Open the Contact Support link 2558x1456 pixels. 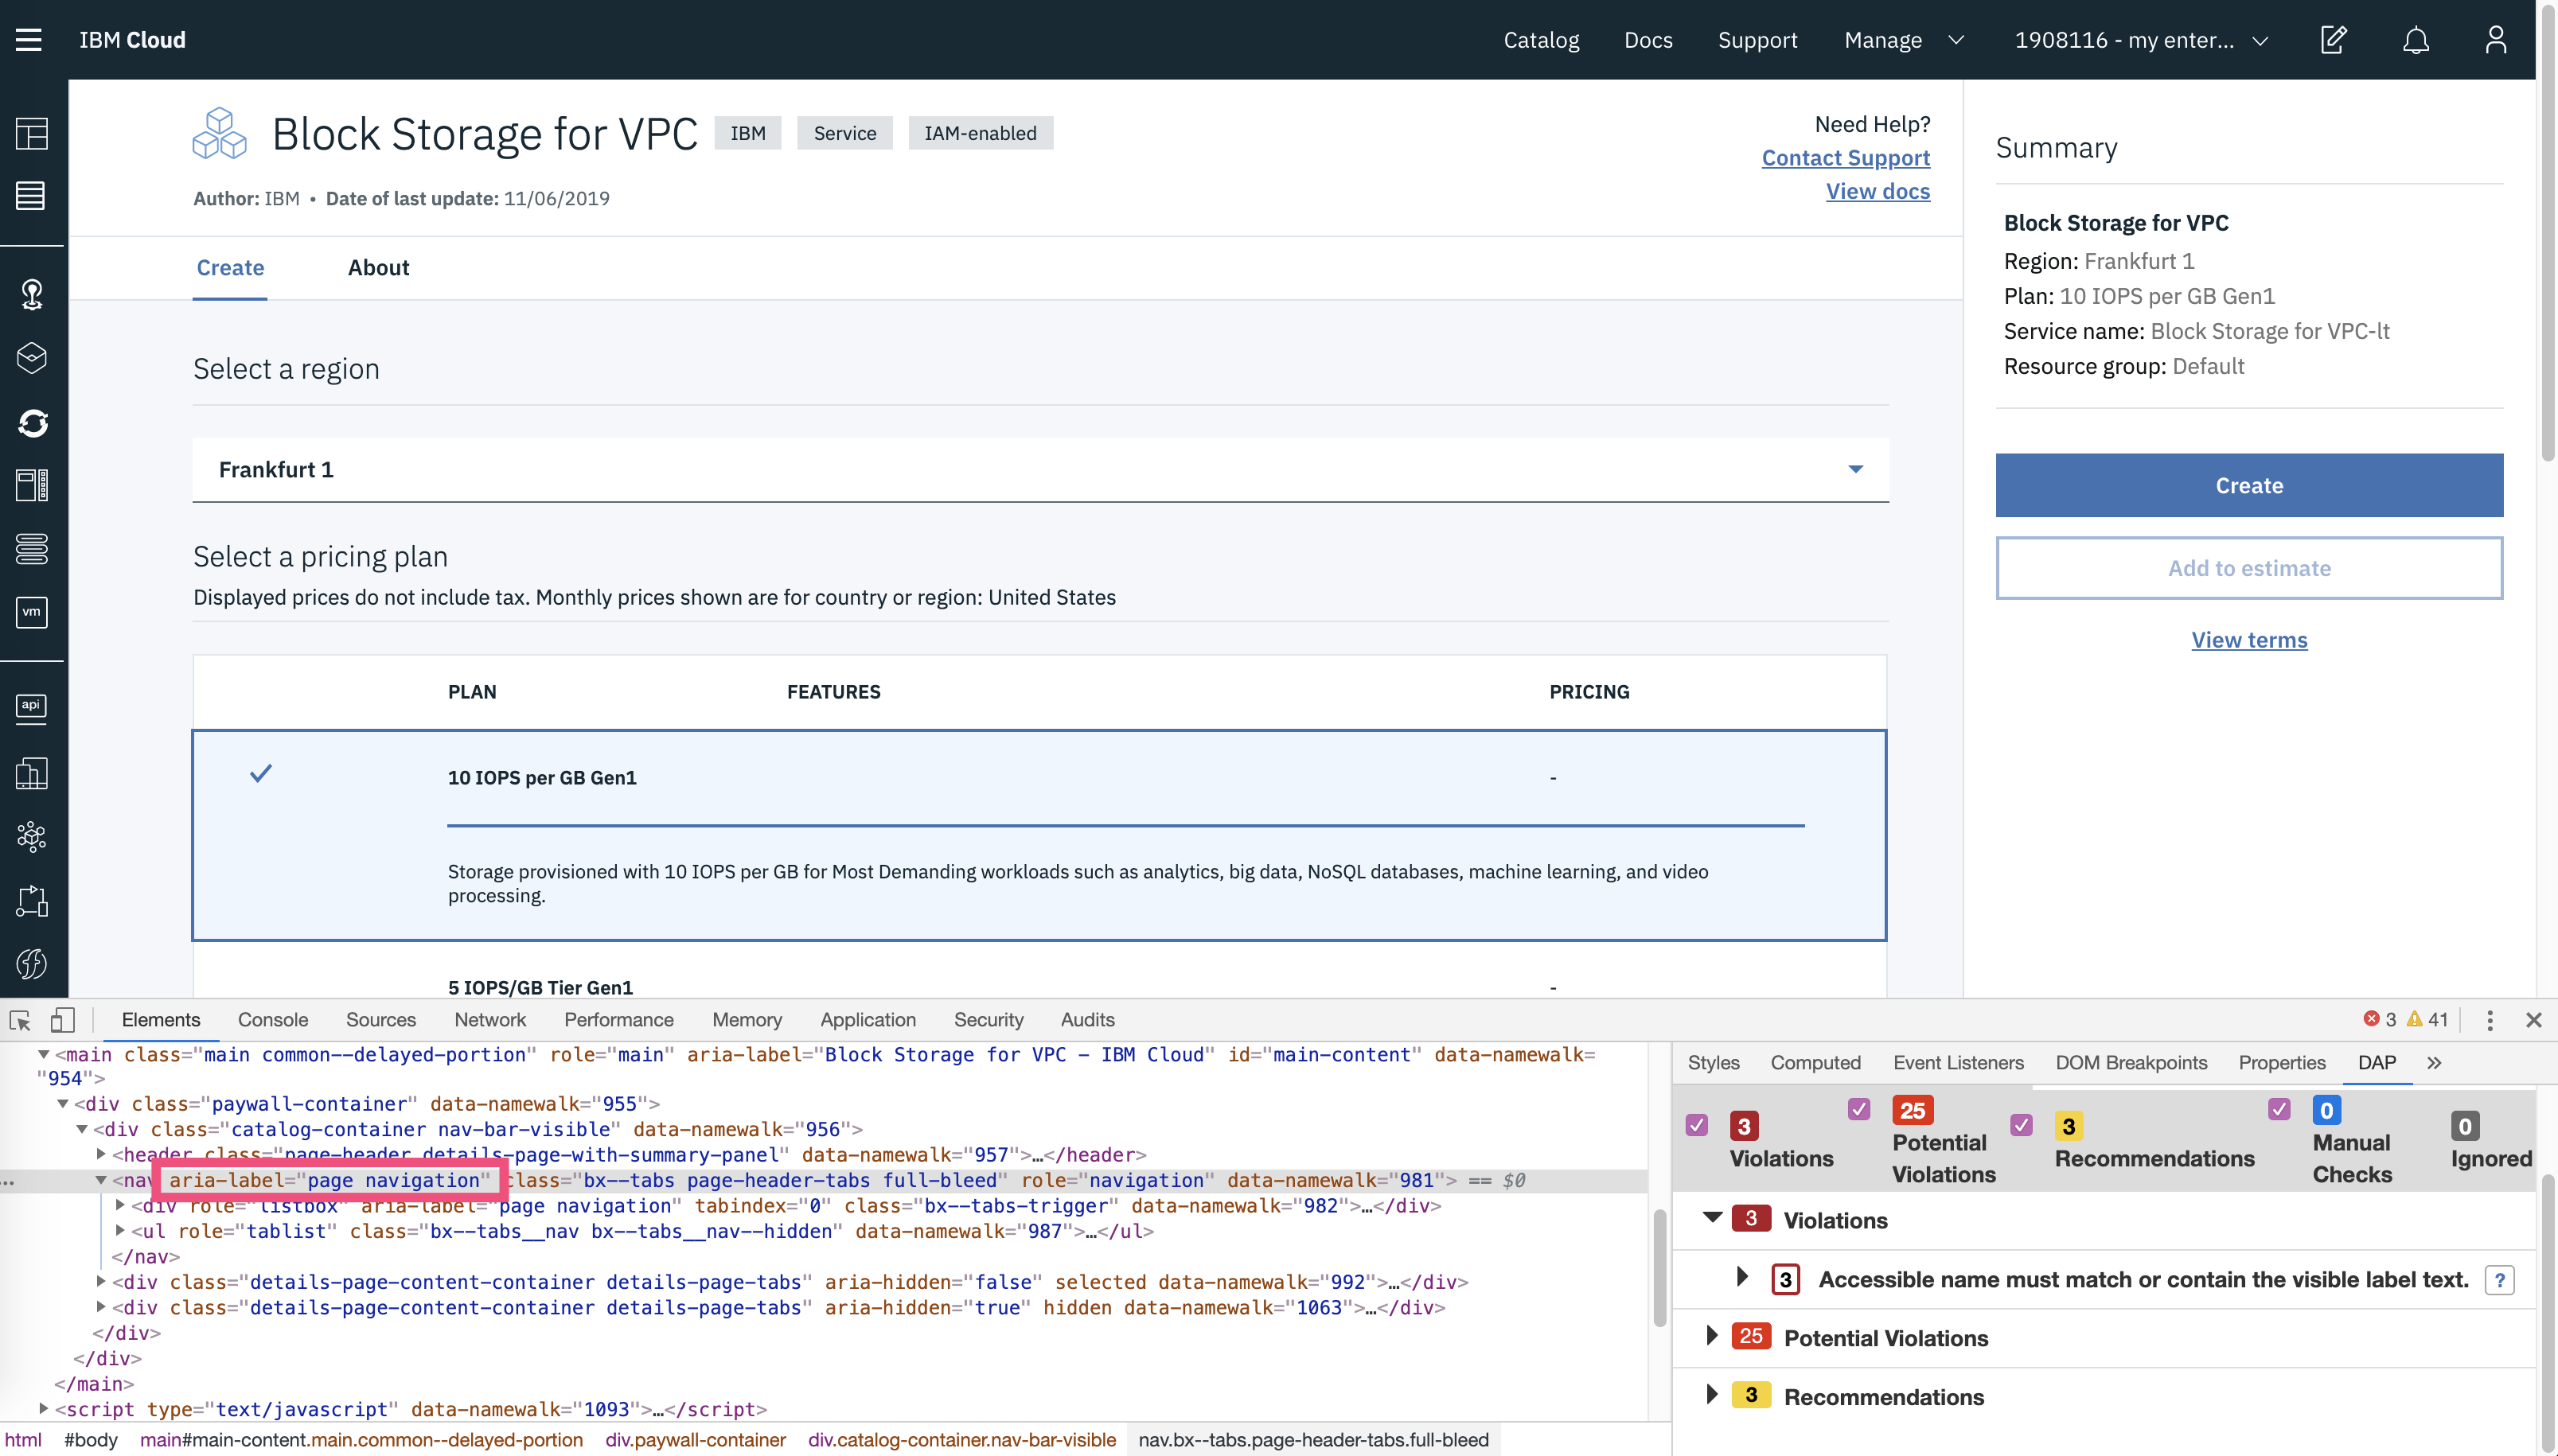point(1845,158)
